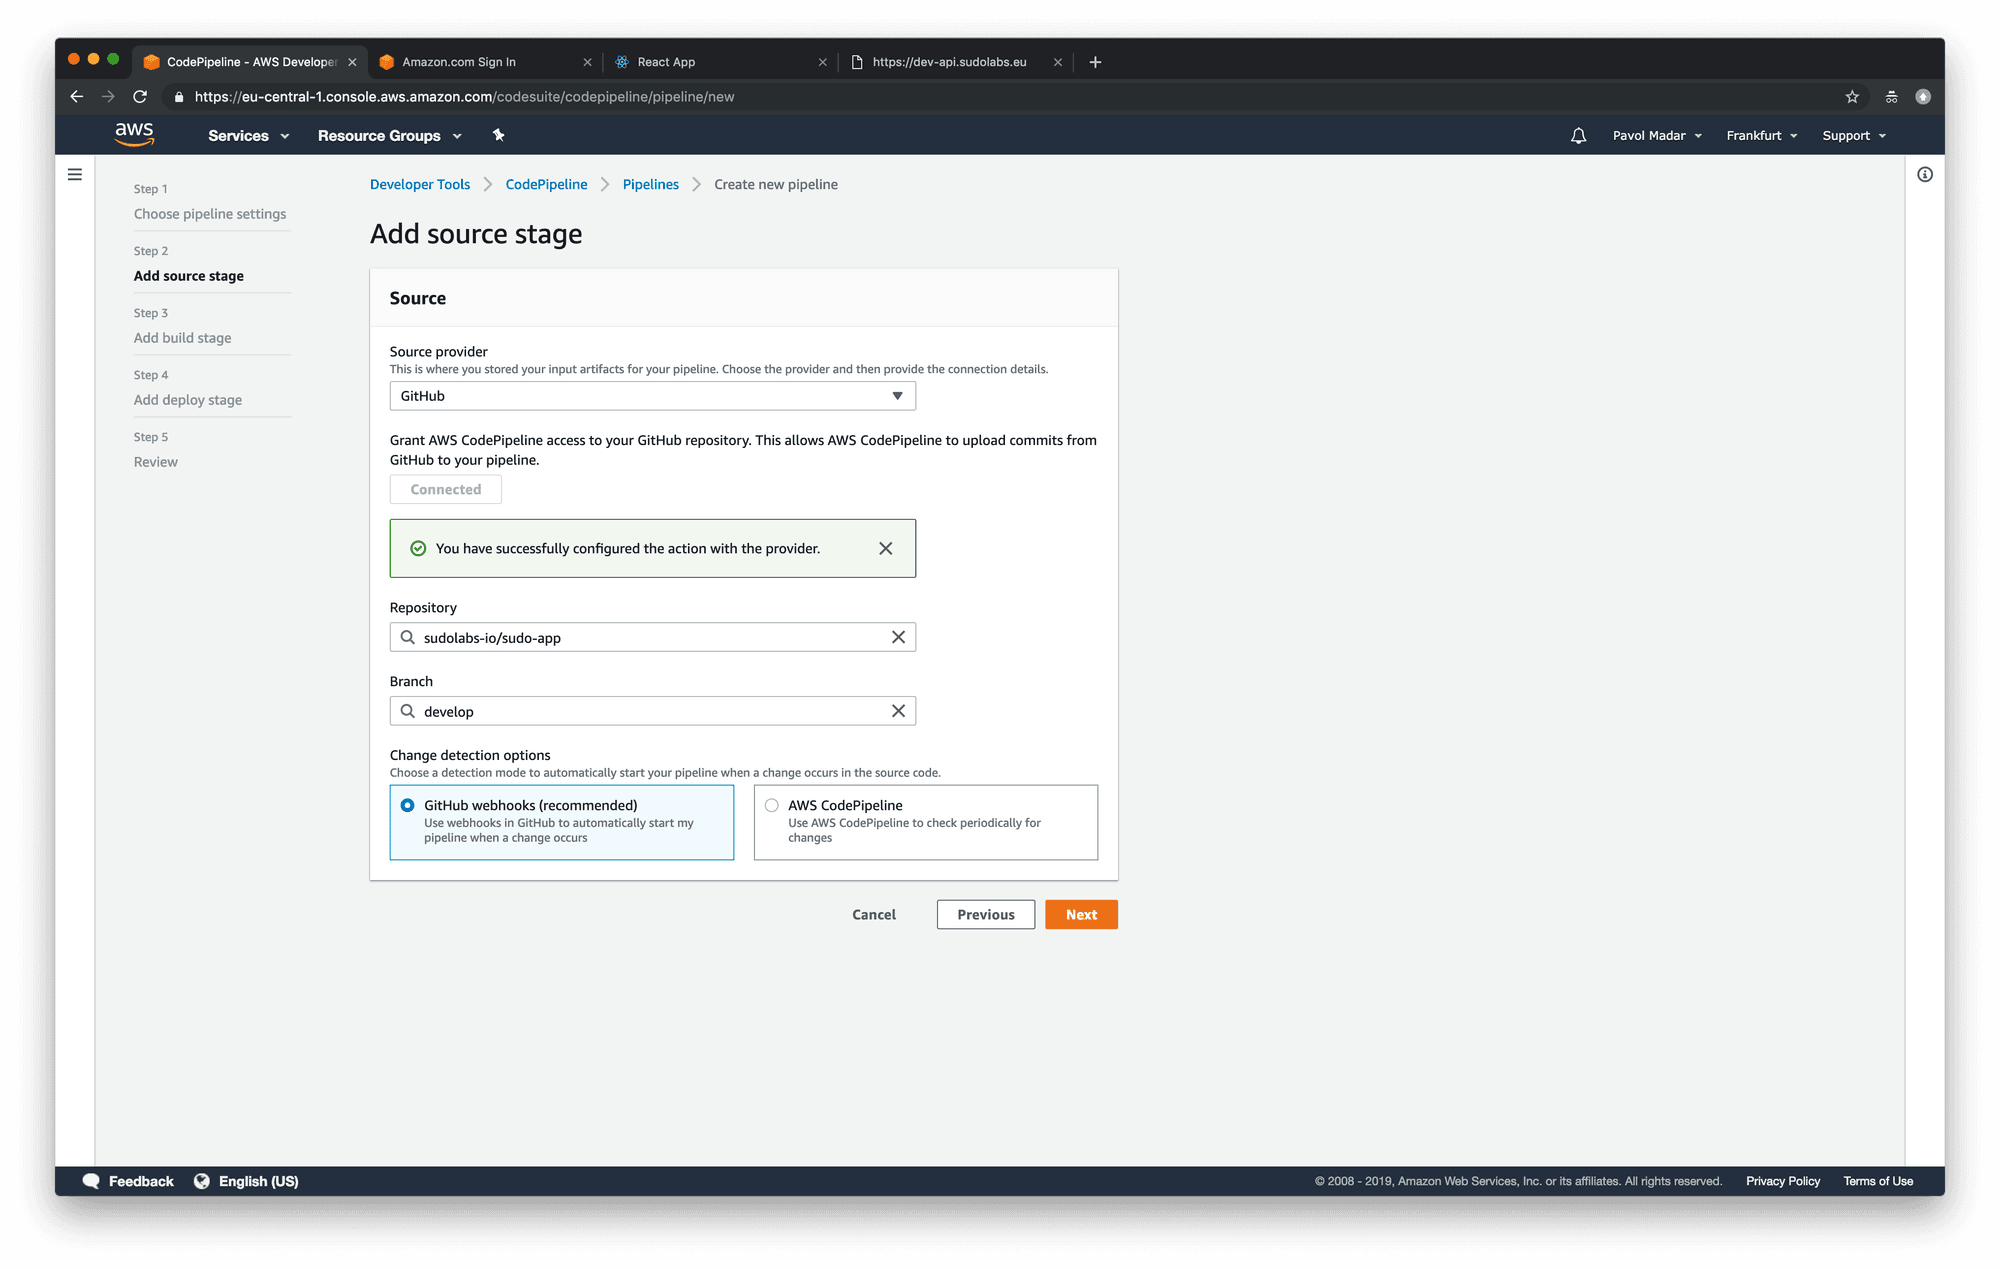Open the Terms of Use link
This screenshot has width=2000, height=1269.
coord(1878,1181)
